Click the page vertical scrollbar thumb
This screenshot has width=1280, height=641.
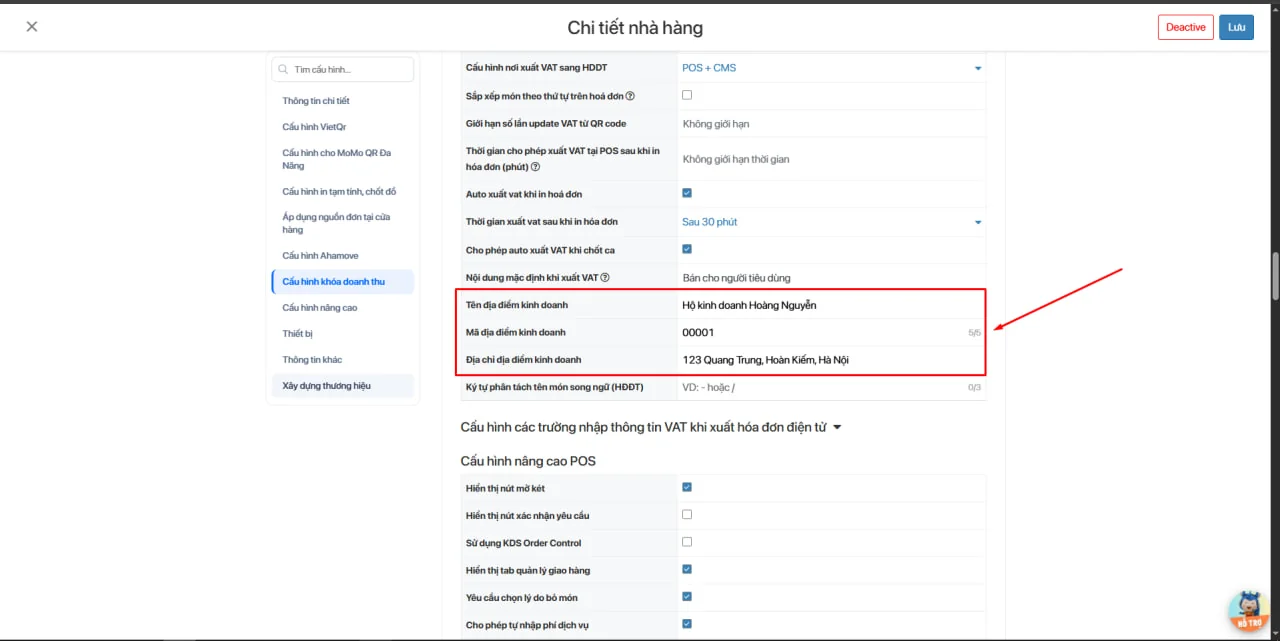tap(1274, 275)
